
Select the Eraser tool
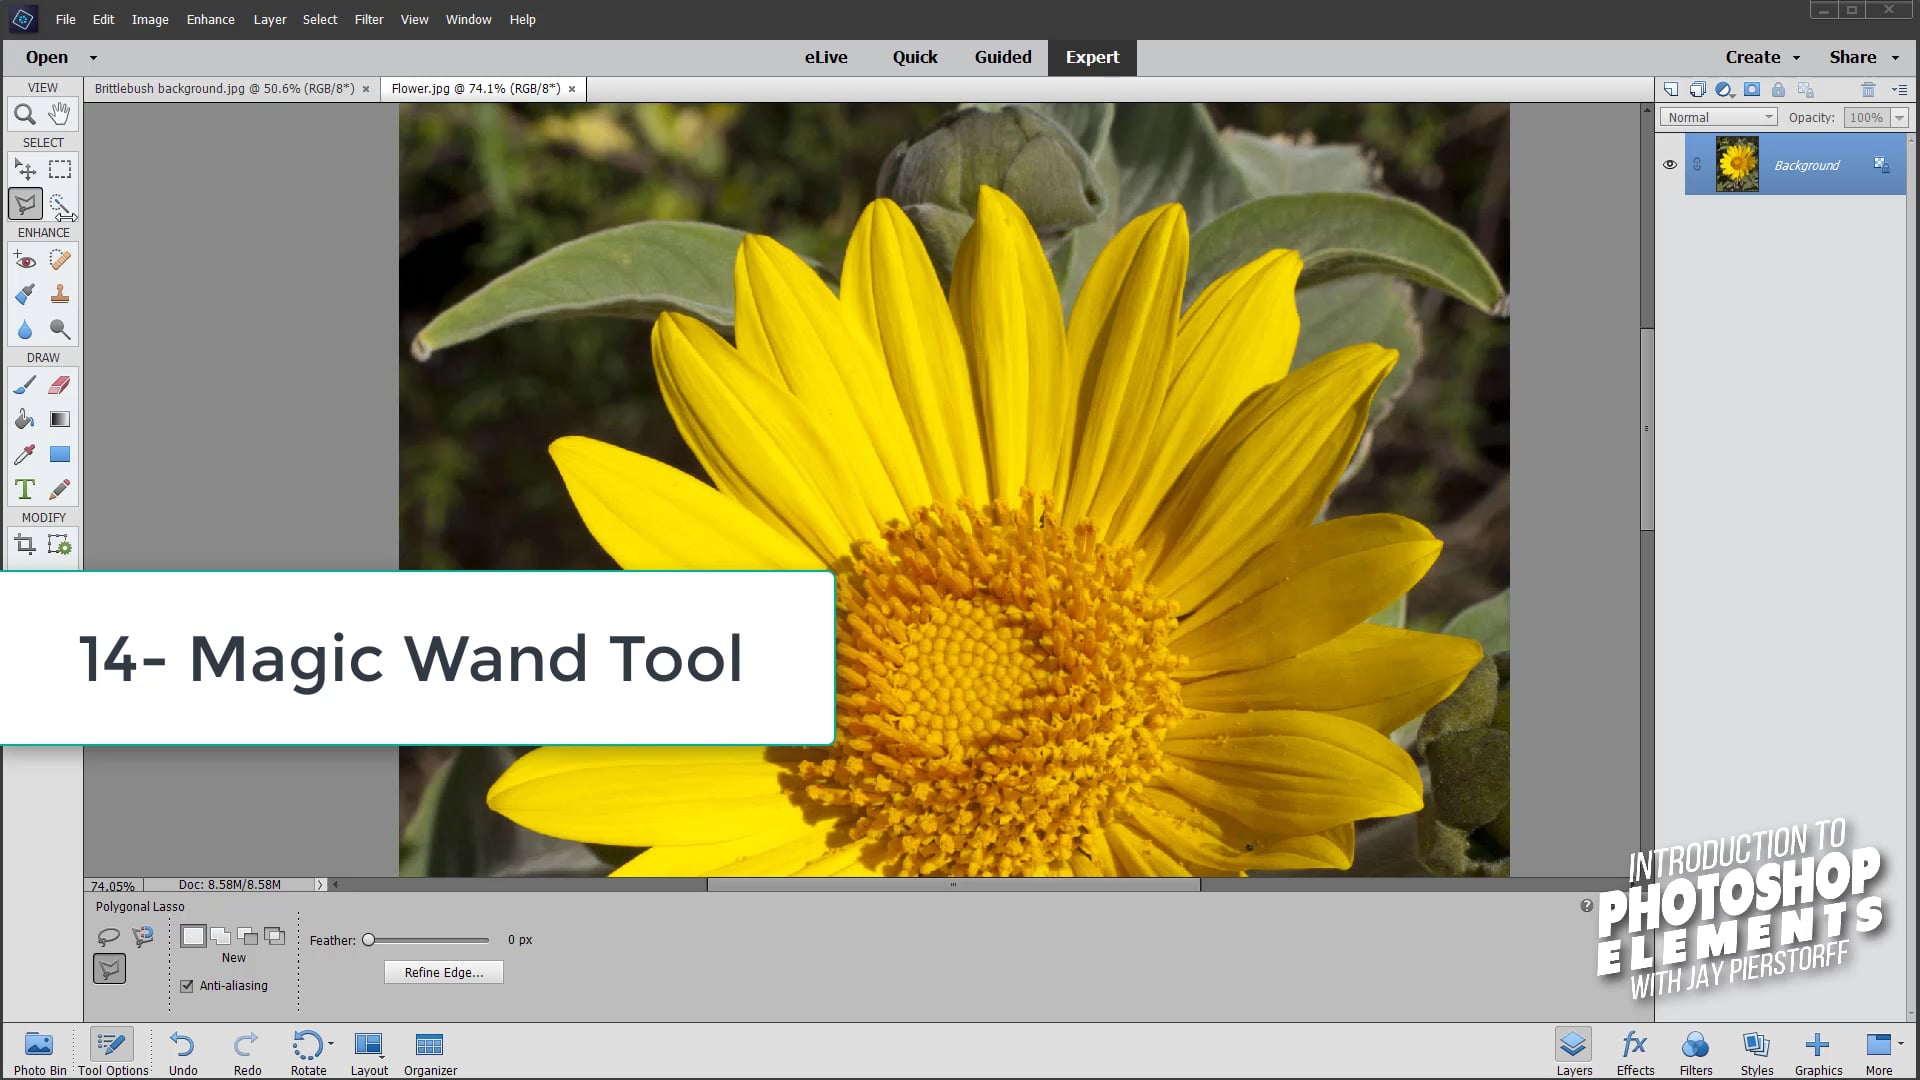tap(59, 384)
